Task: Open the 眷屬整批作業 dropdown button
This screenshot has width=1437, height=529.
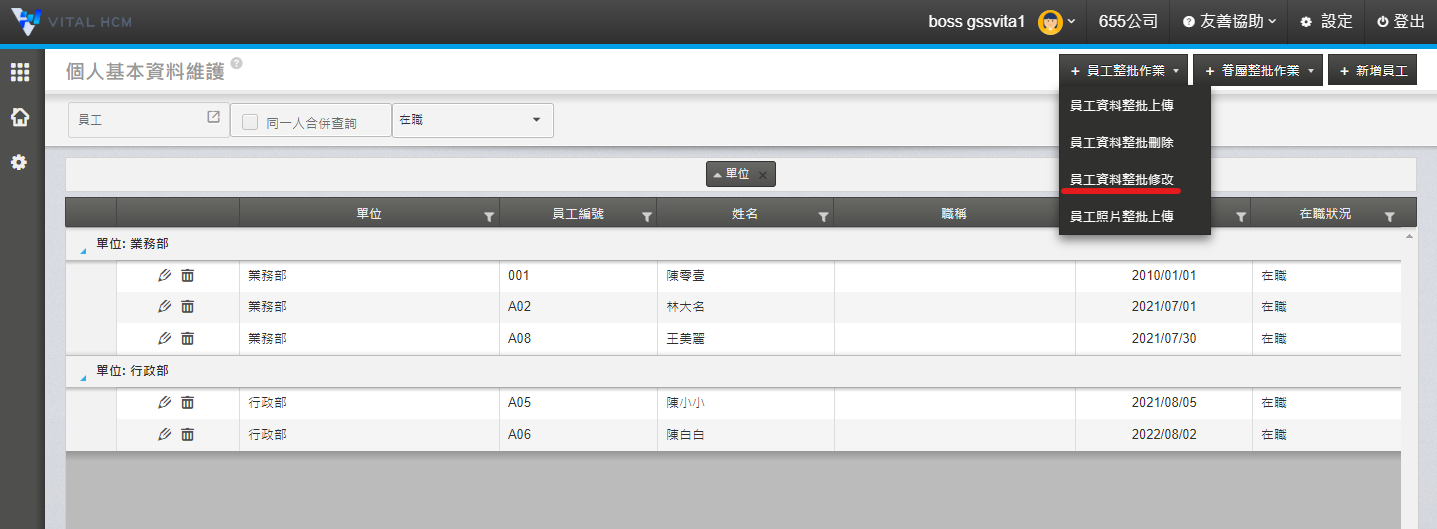Action: (1258, 70)
